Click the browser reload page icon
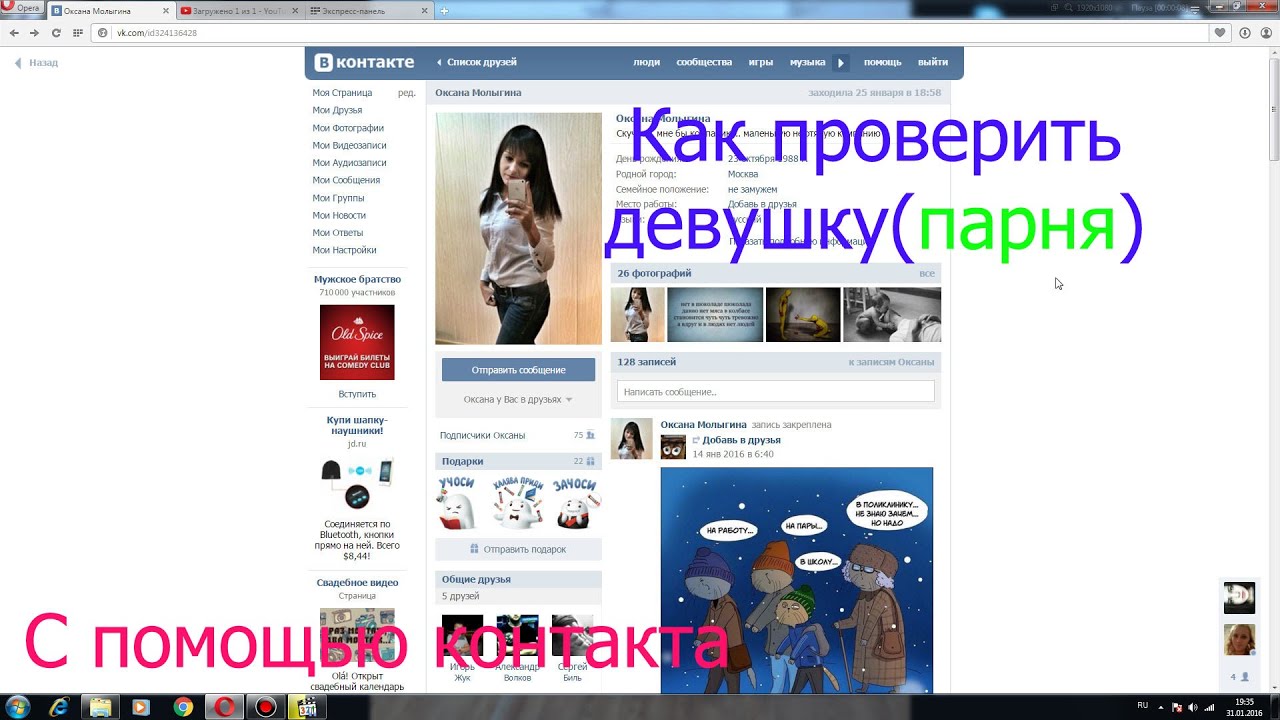The width and height of the screenshot is (1280, 720). [x=56, y=33]
